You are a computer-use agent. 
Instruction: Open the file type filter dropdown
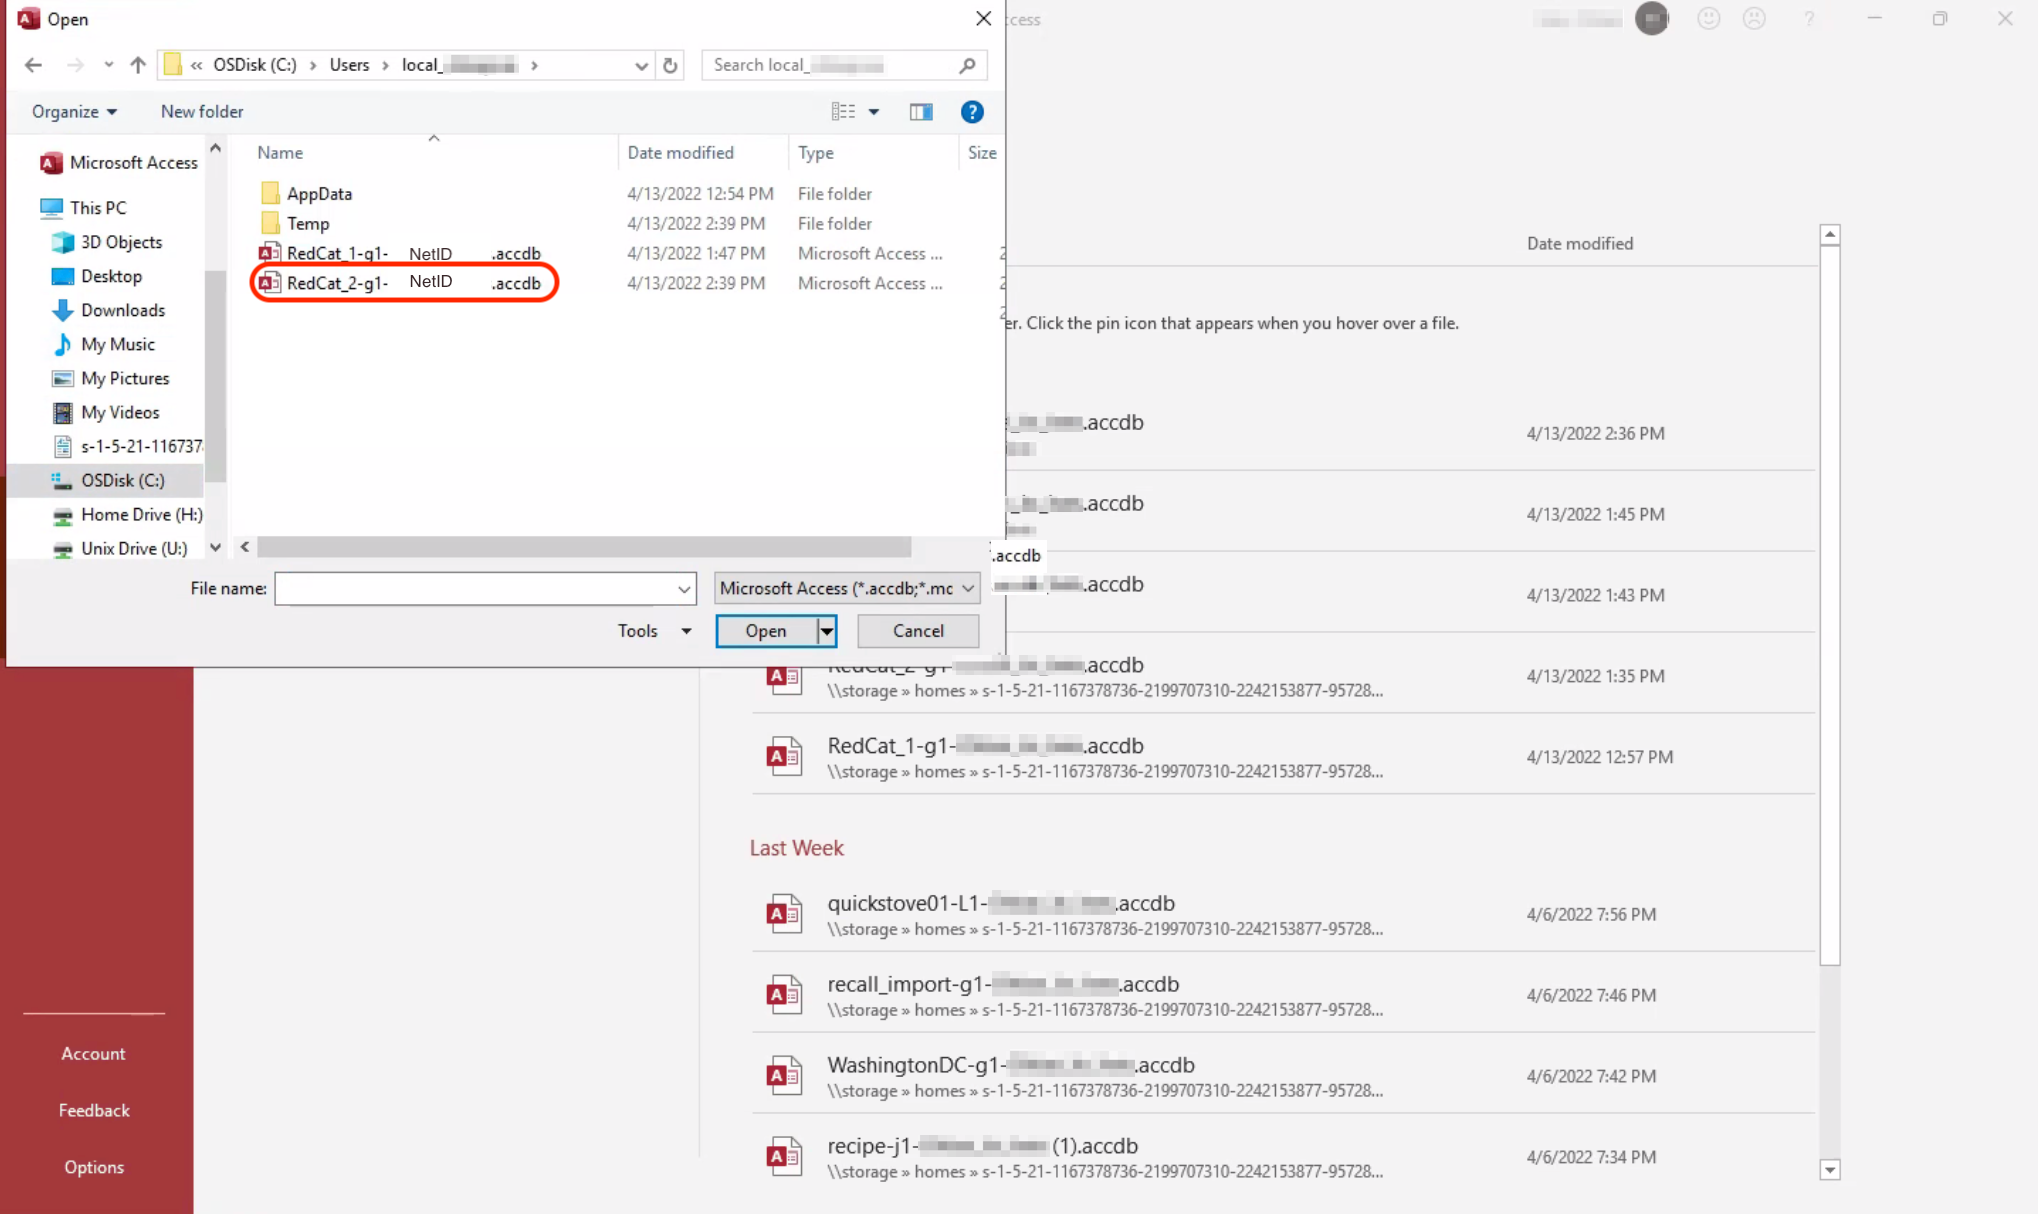tap(846, 588)
